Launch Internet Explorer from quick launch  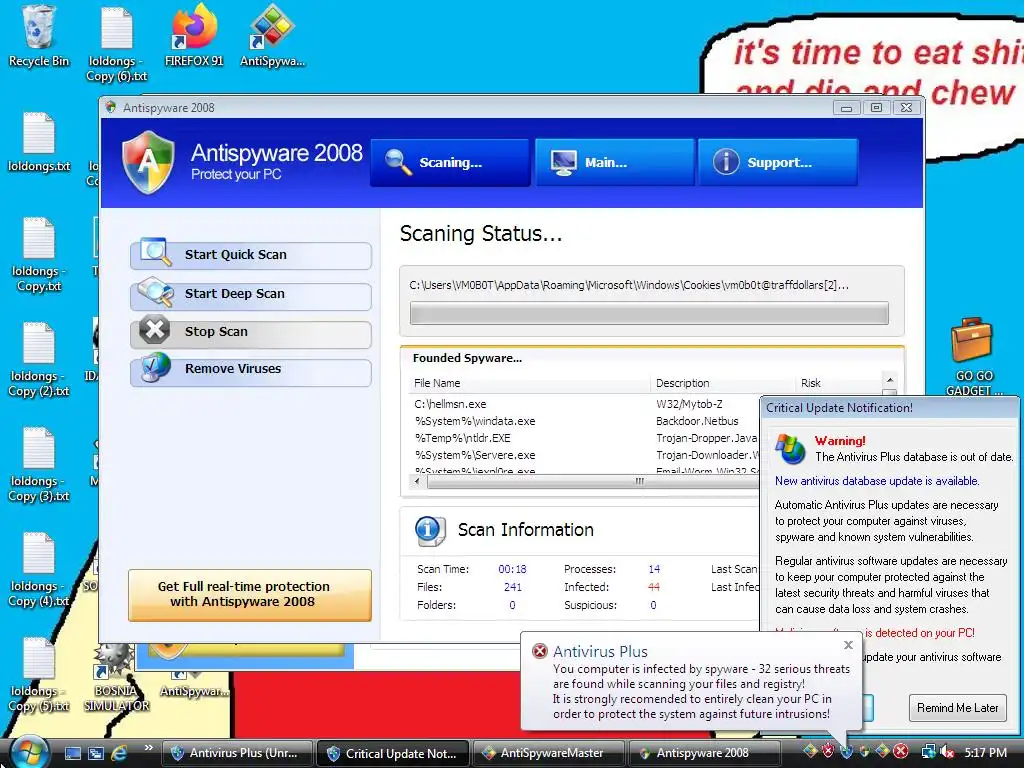(120, 754)
